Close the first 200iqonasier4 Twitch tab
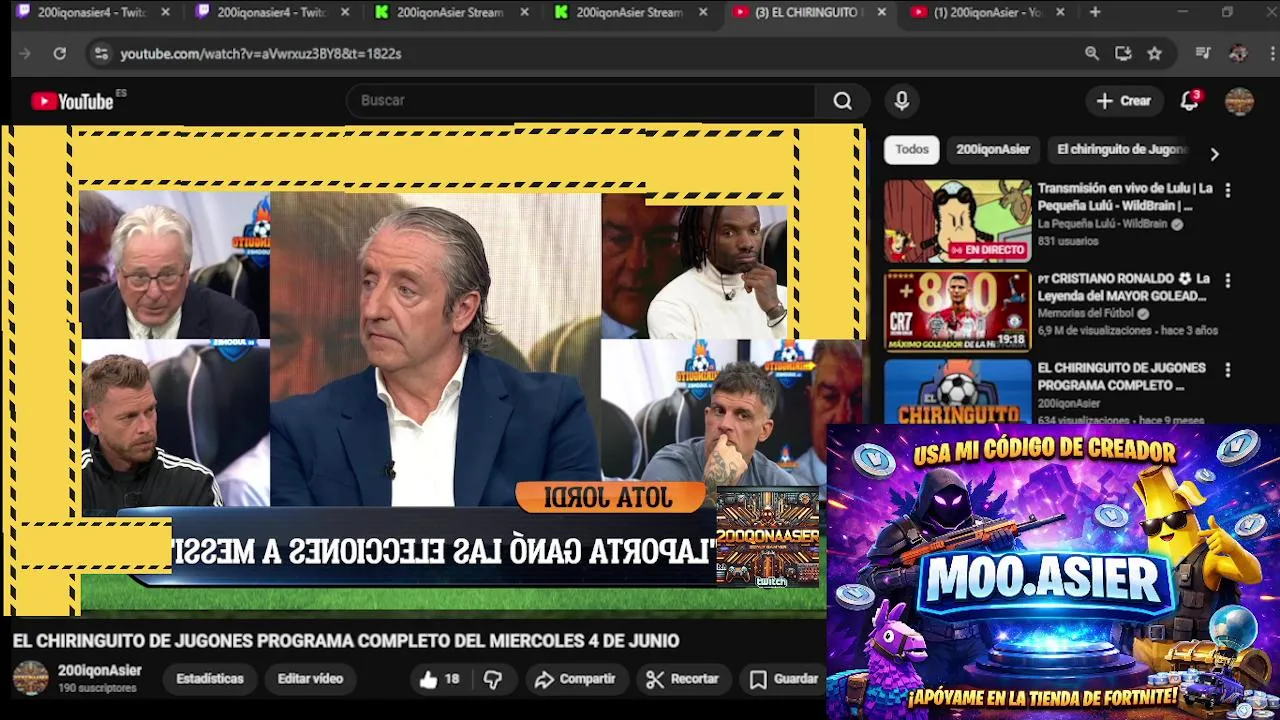The image size is (1280, 720). (165, 12)
